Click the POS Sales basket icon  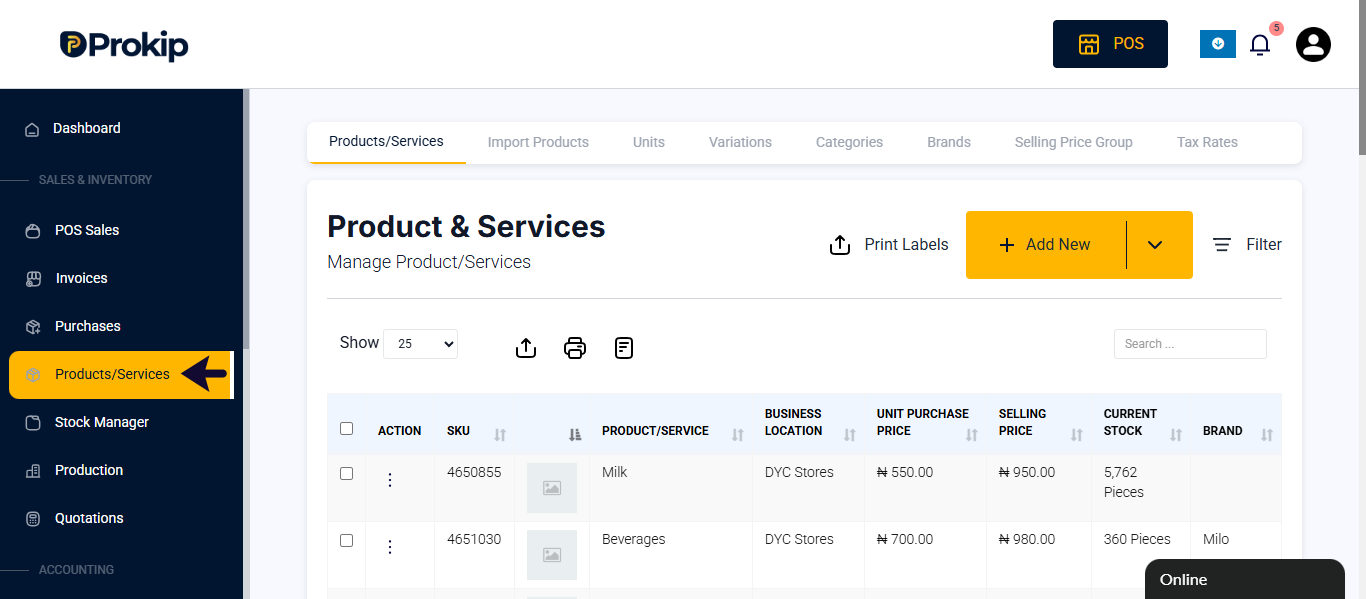(33, 231)
